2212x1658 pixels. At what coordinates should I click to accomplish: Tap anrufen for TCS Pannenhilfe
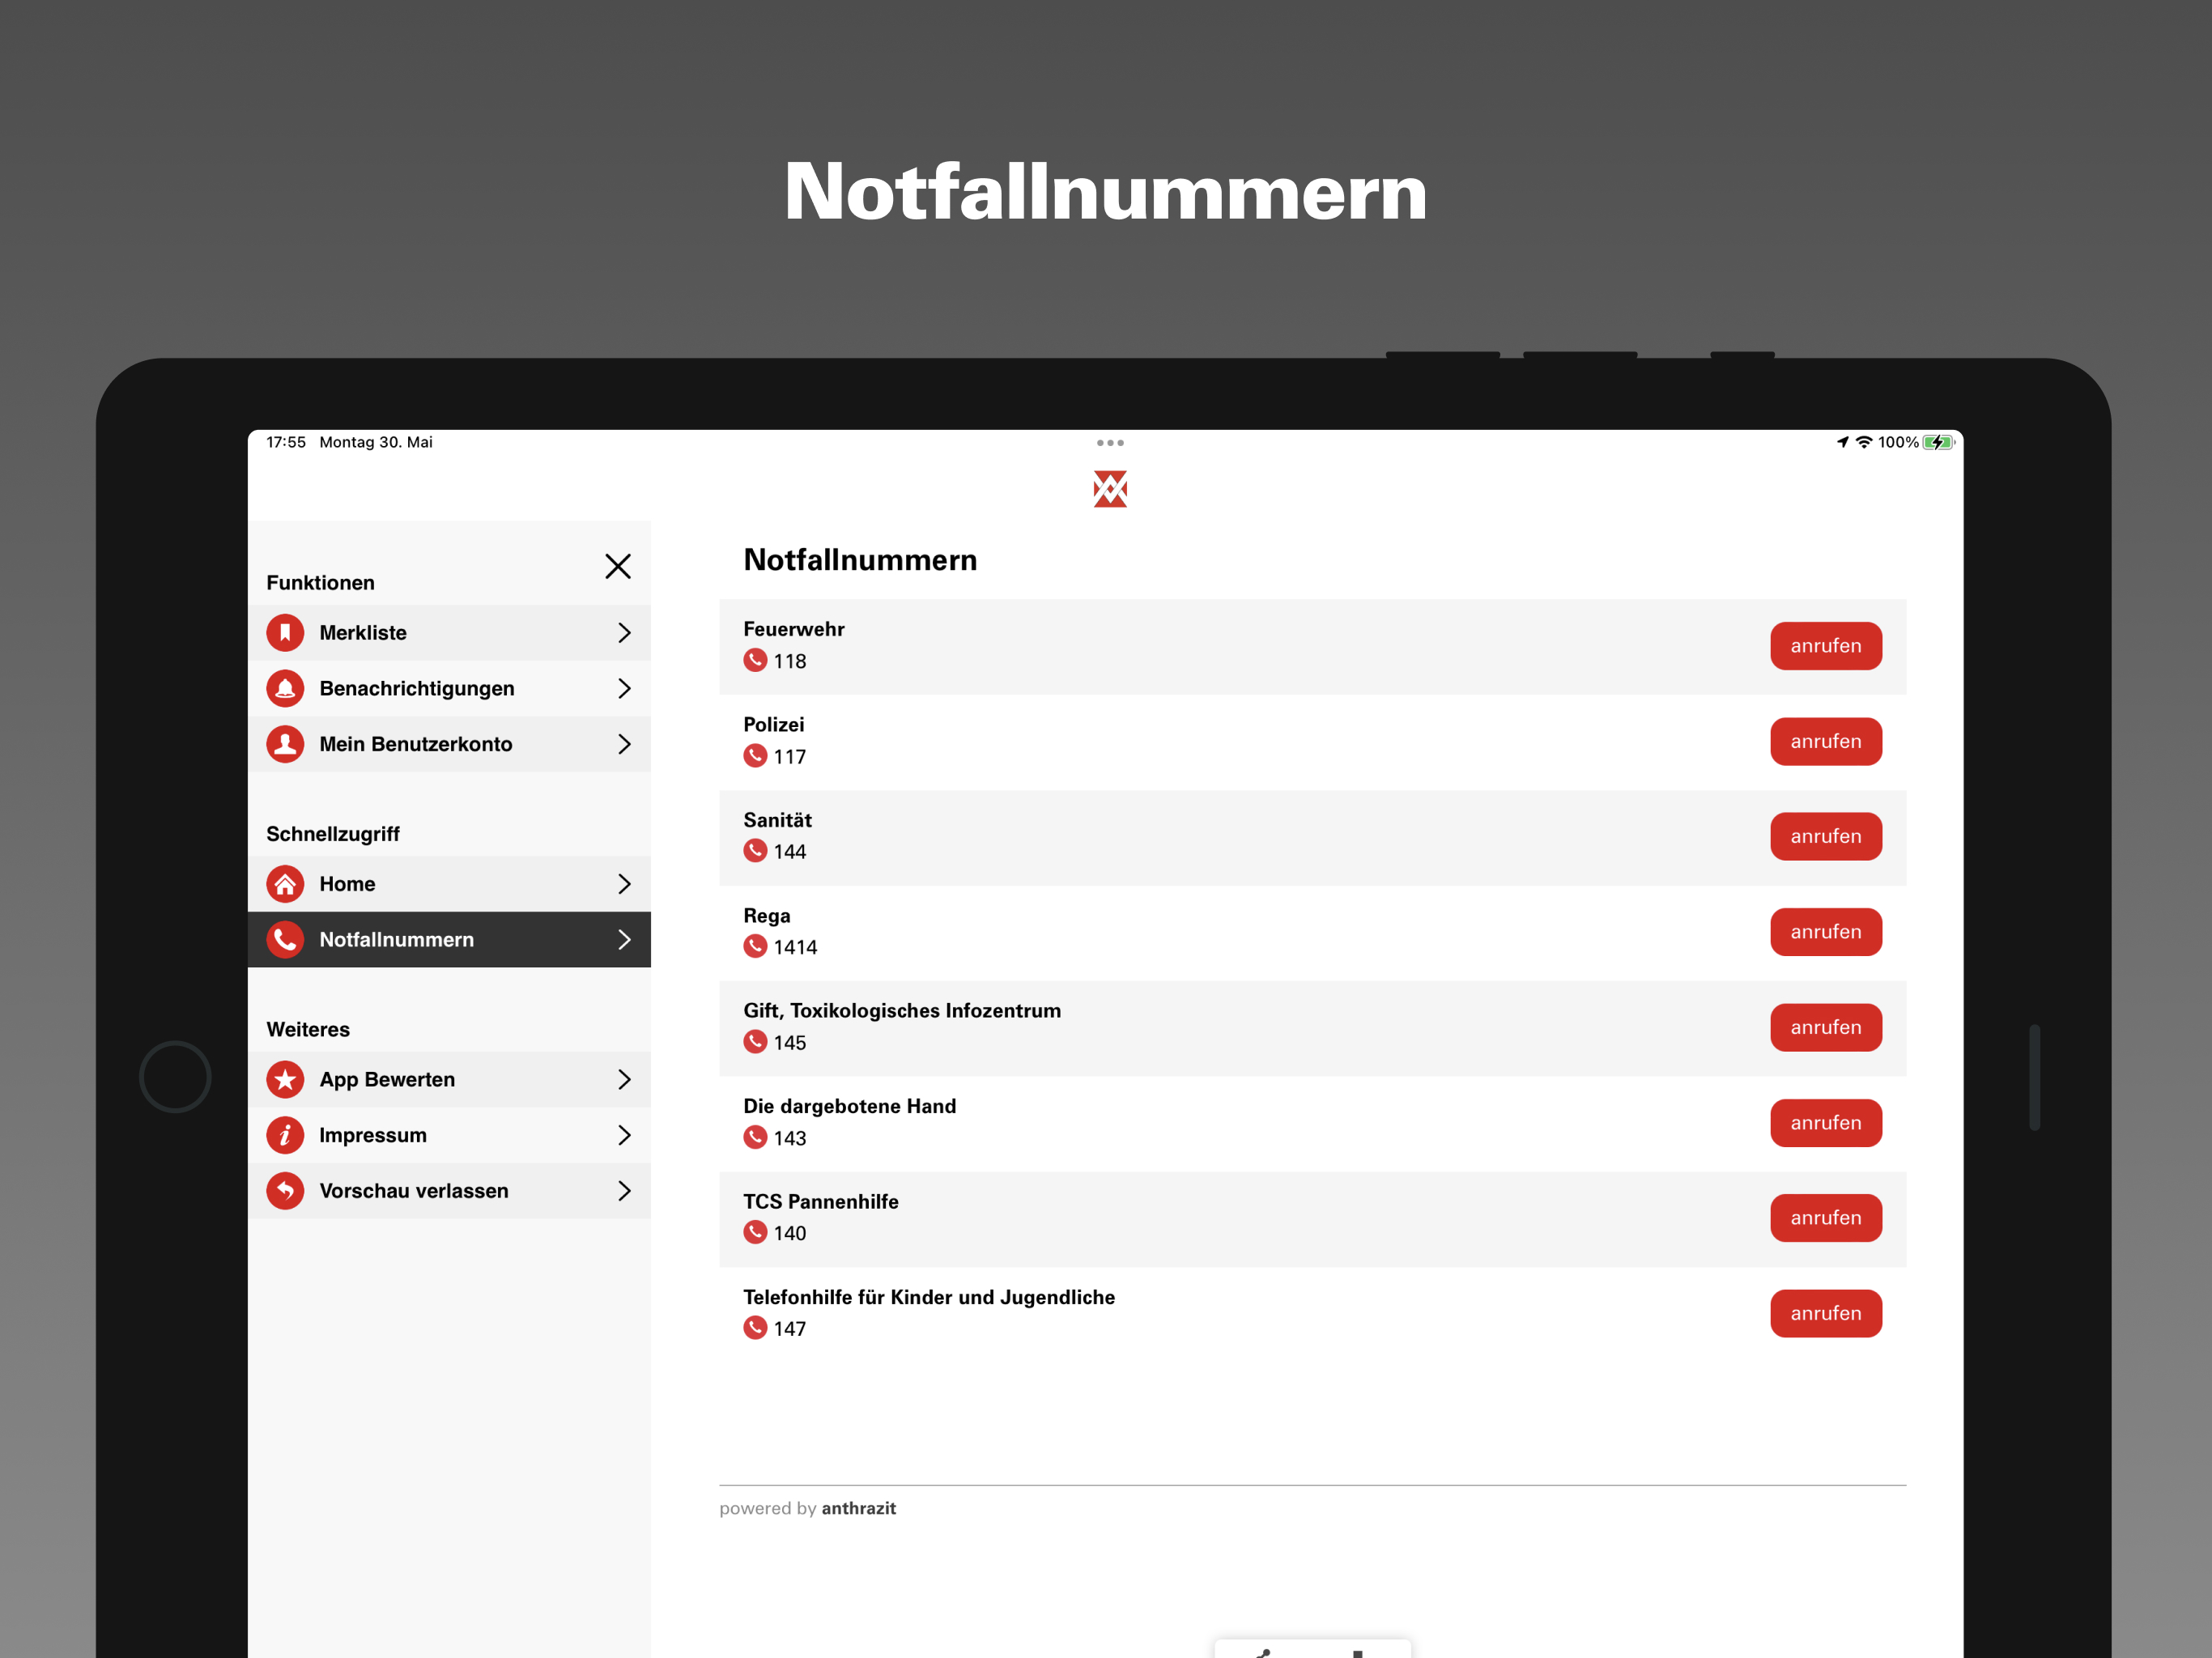[x=1826, y=1218]
